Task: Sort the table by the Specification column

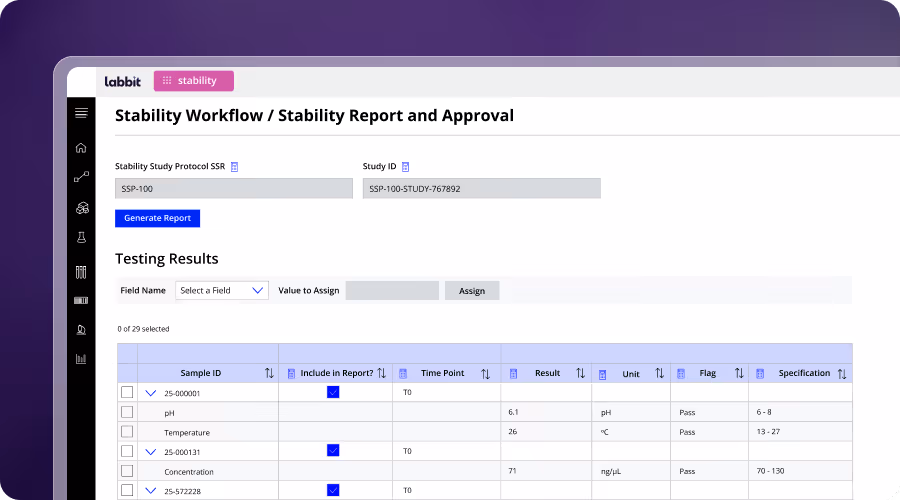Action: pyautogui.click(x=842, y=374)
